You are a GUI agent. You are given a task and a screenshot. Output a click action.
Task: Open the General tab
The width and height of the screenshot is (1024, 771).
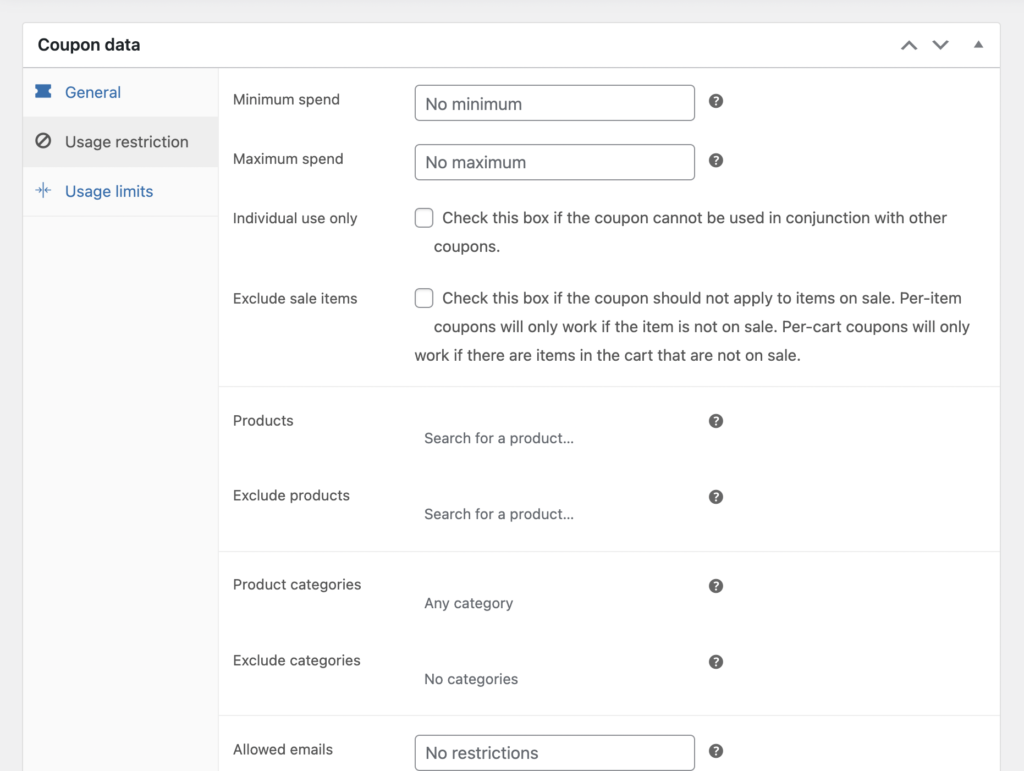point(92,92)
